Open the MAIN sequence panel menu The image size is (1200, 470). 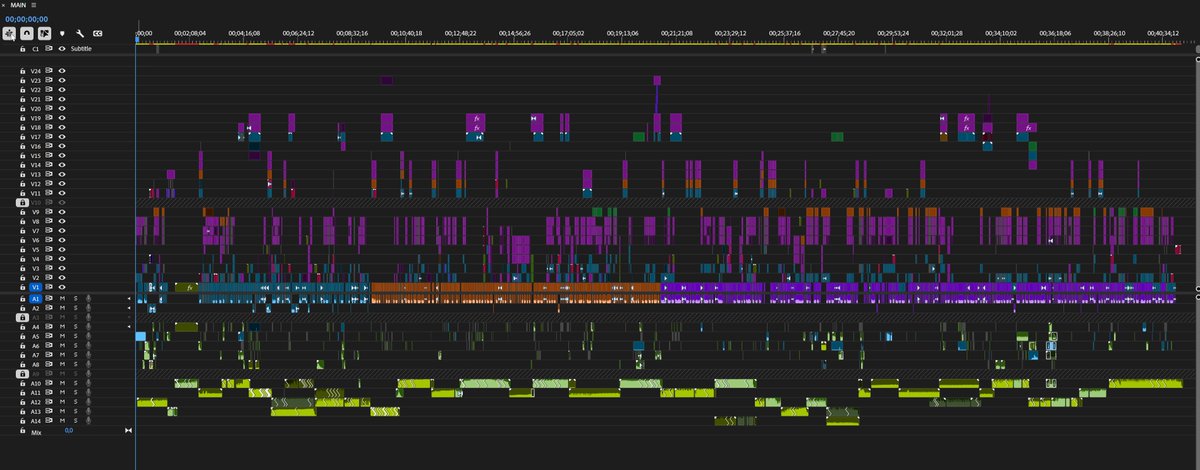[x=34, y=5]
